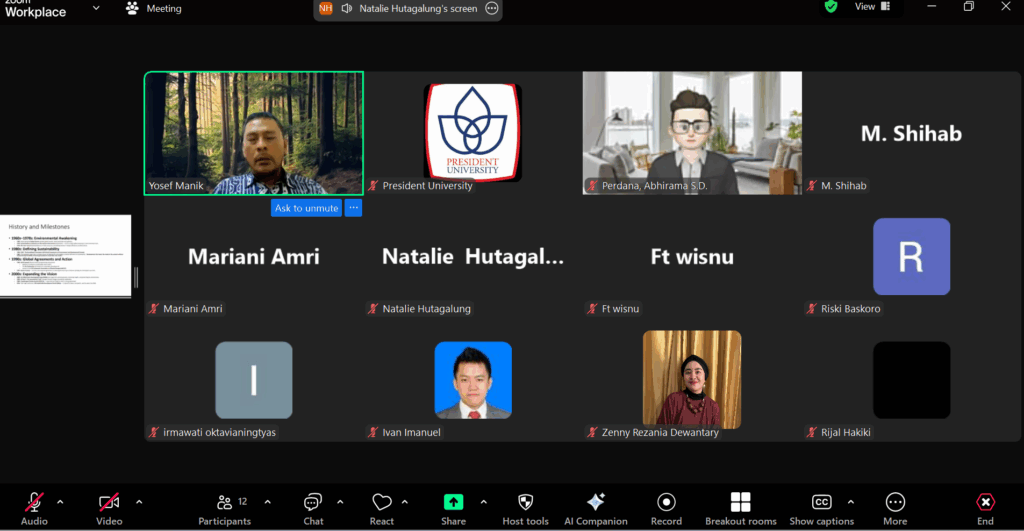Click the shared screen slide thumbnail
This screenshot has height=531, width=1024.
66,256
